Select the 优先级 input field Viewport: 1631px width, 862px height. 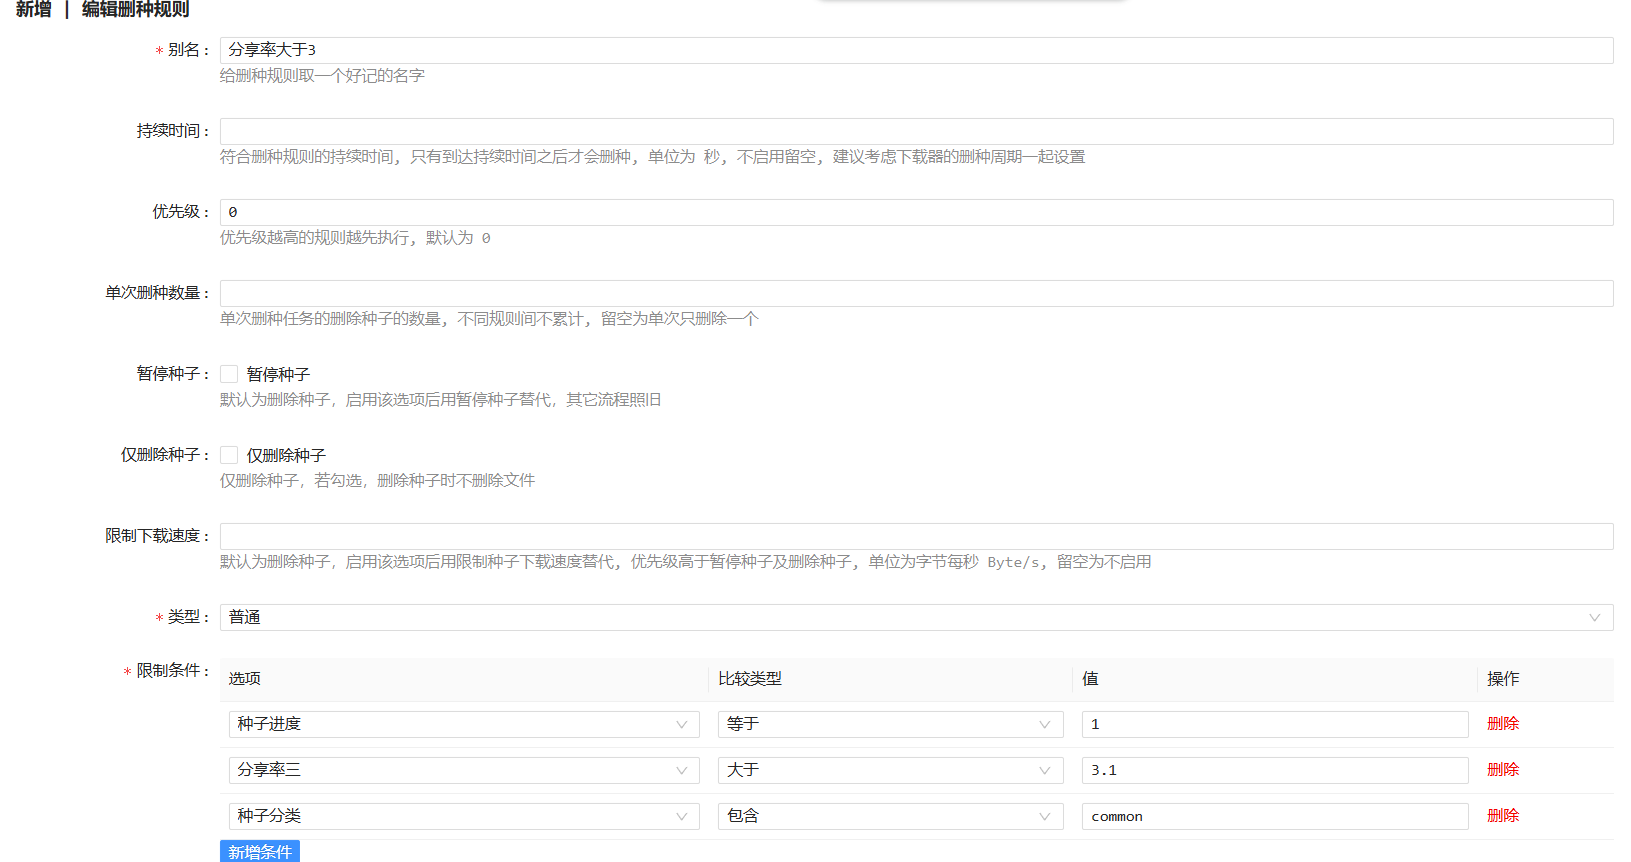tap(915, 212)
